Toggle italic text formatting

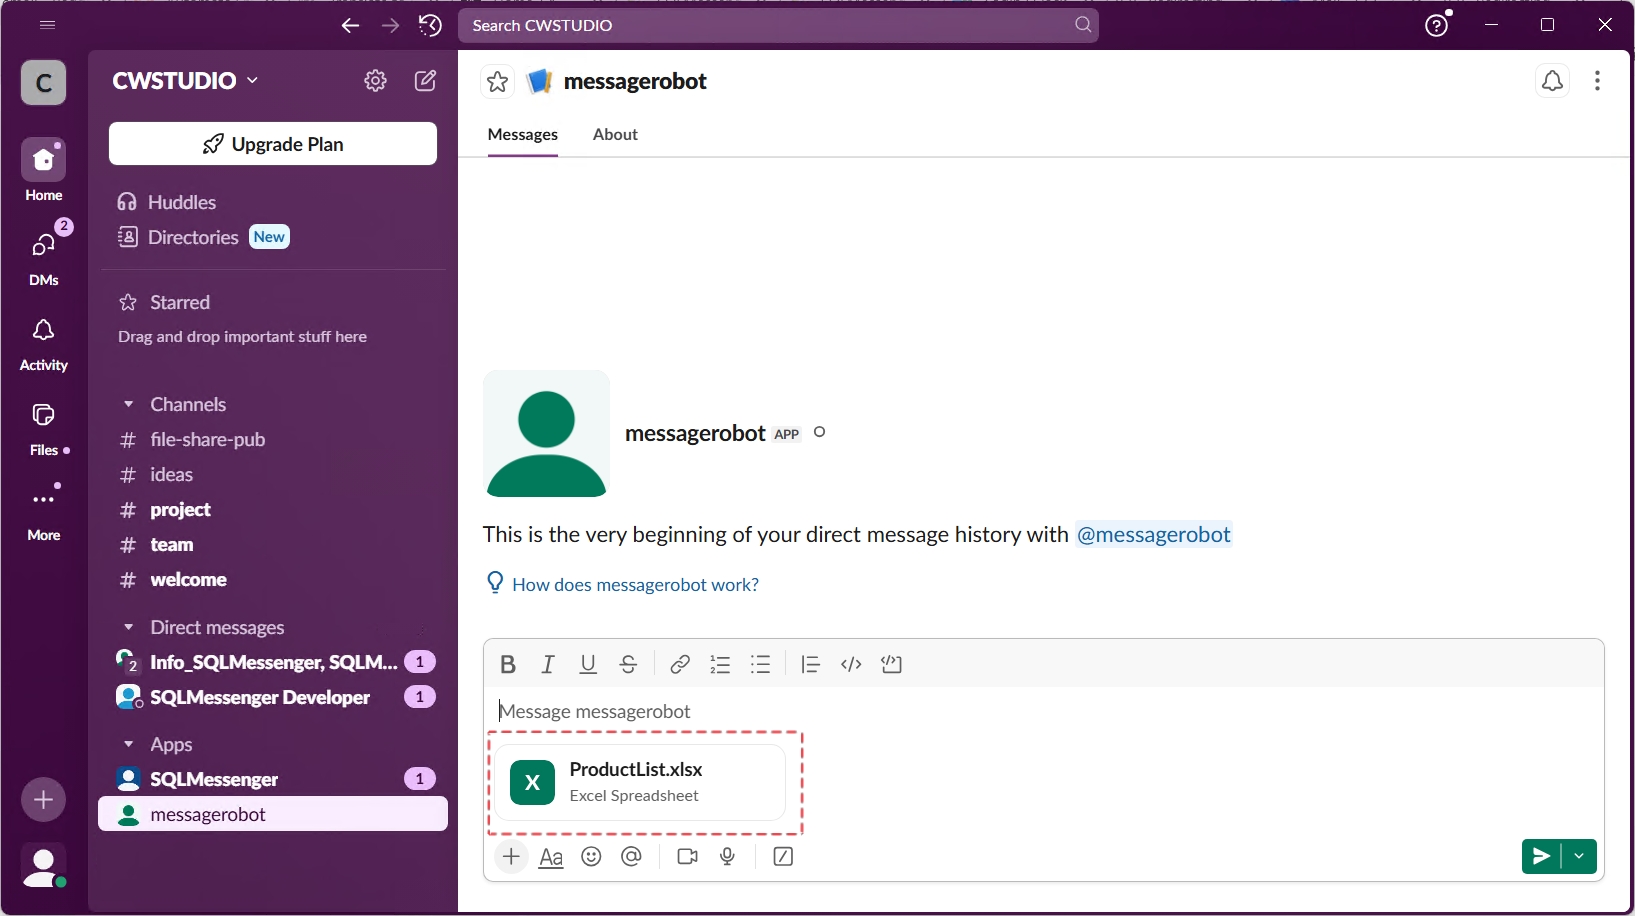pos(547,663)
